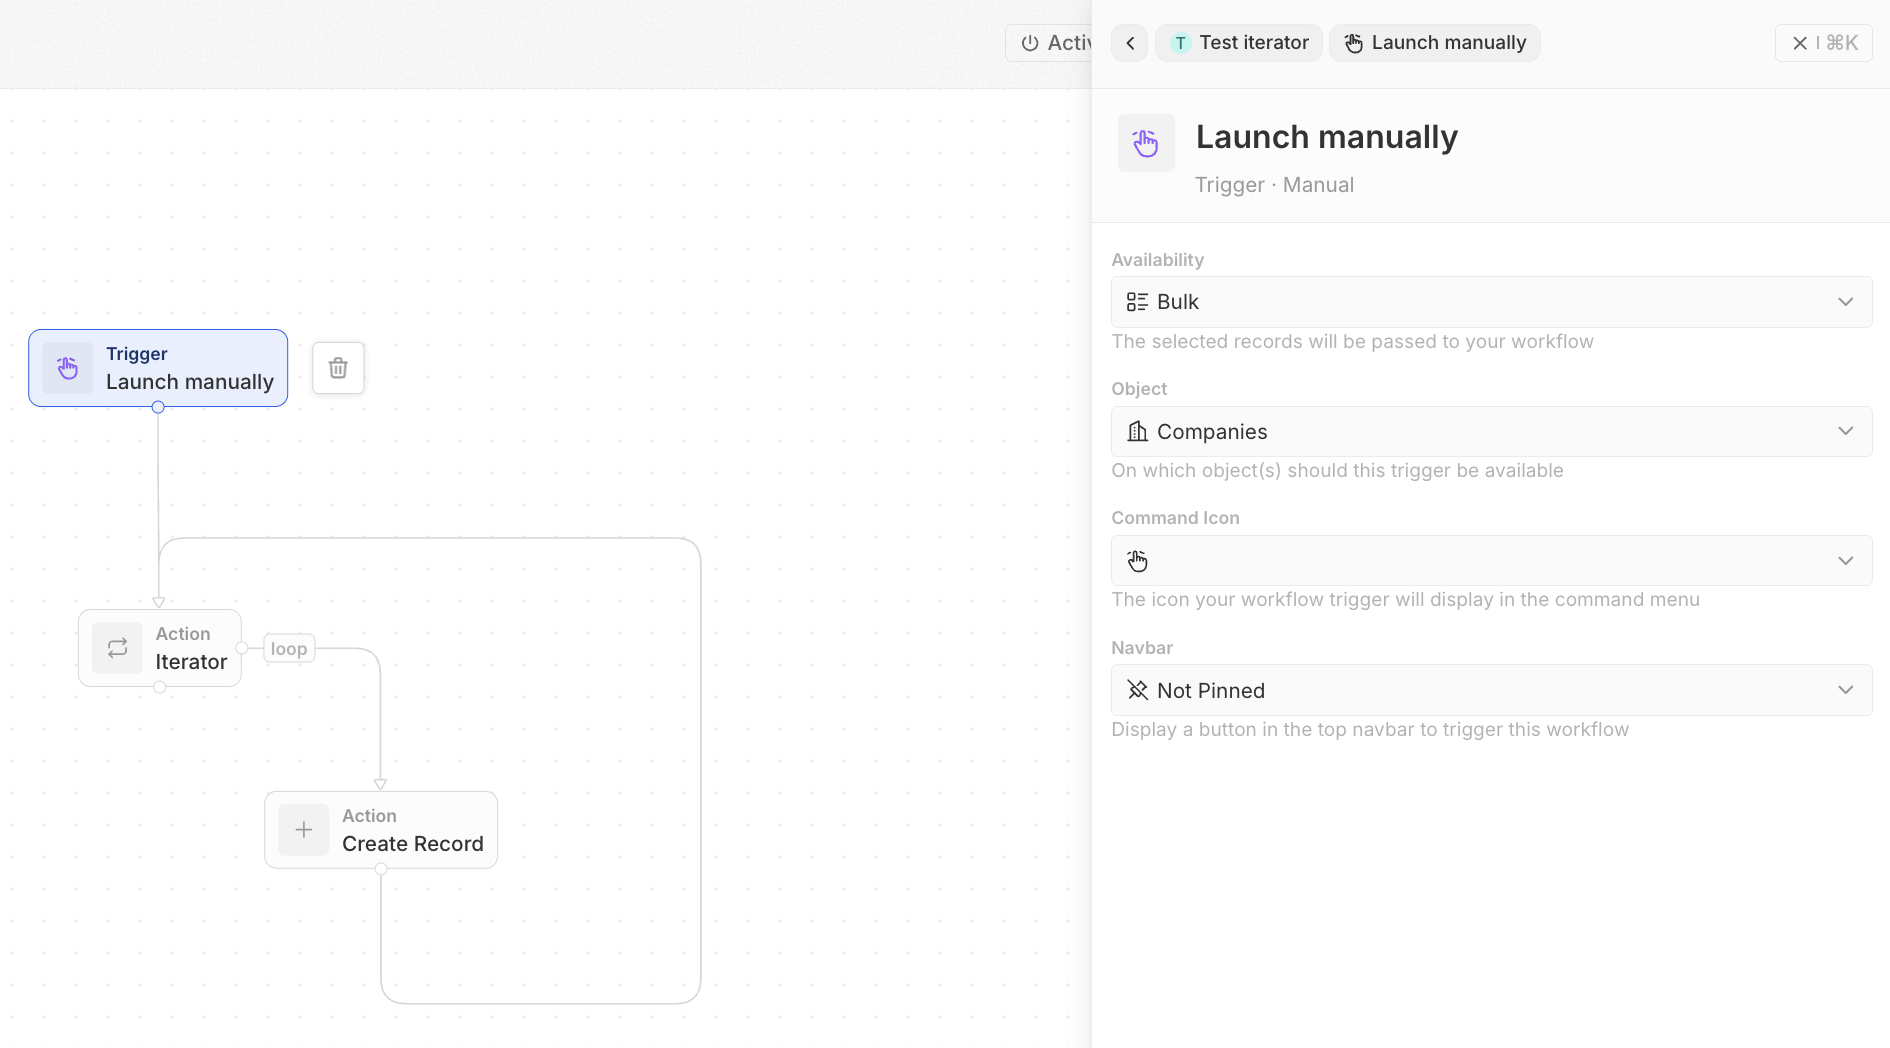Click the loop edge label
Viewport: 1890px width, 1048px height.
[x=289, y=649]
